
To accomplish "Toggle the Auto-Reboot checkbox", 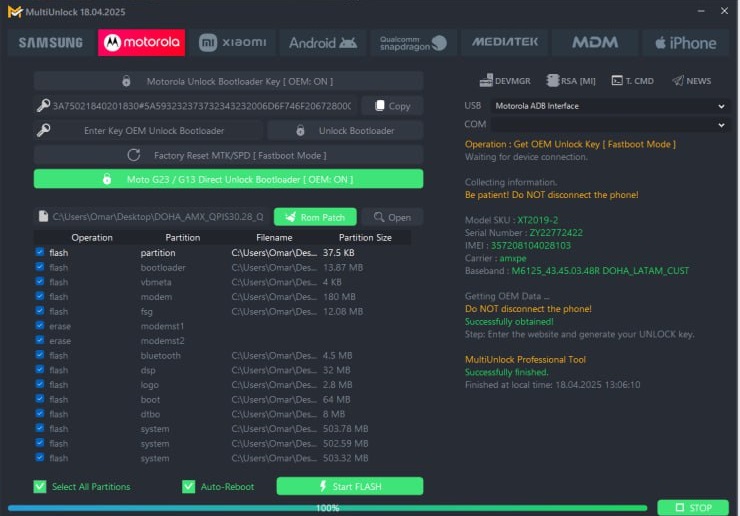I will coord(189,487).
